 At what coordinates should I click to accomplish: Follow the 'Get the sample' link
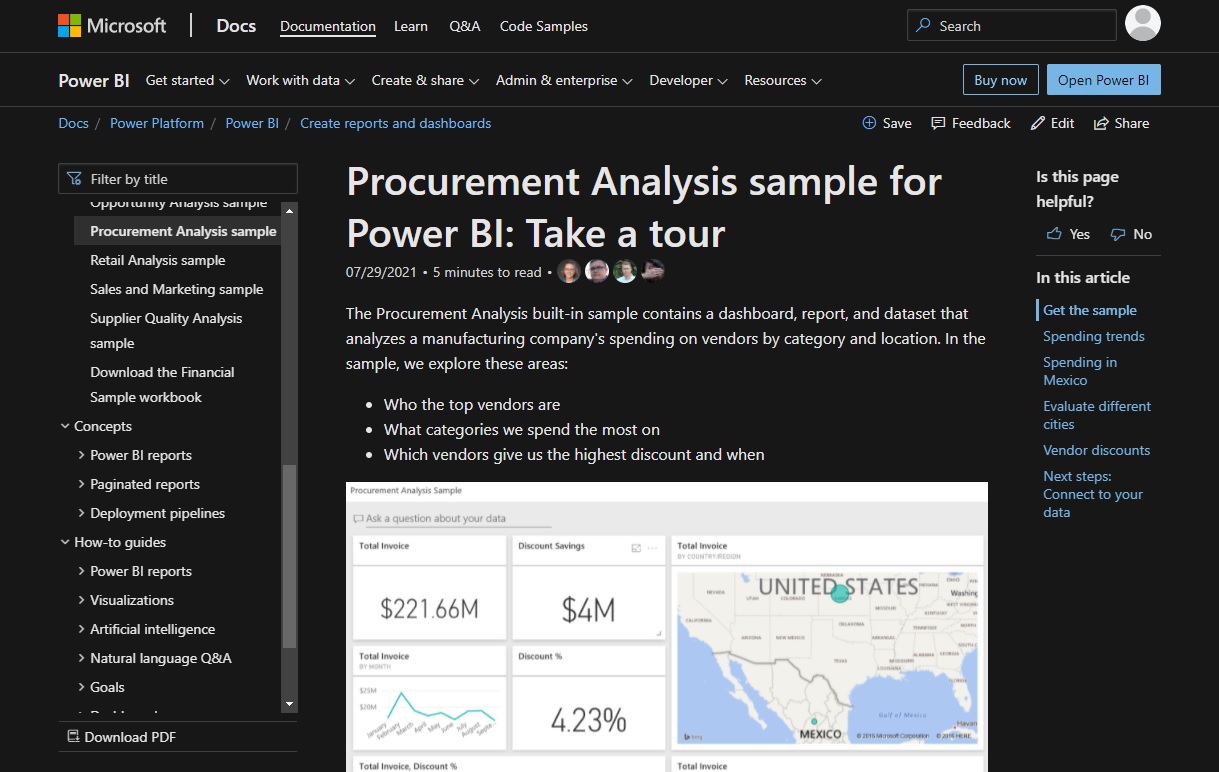point(1088,310)
